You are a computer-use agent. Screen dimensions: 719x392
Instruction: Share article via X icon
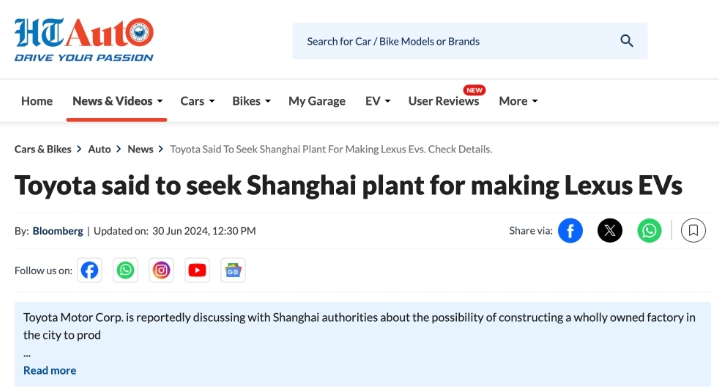point(609,231)
